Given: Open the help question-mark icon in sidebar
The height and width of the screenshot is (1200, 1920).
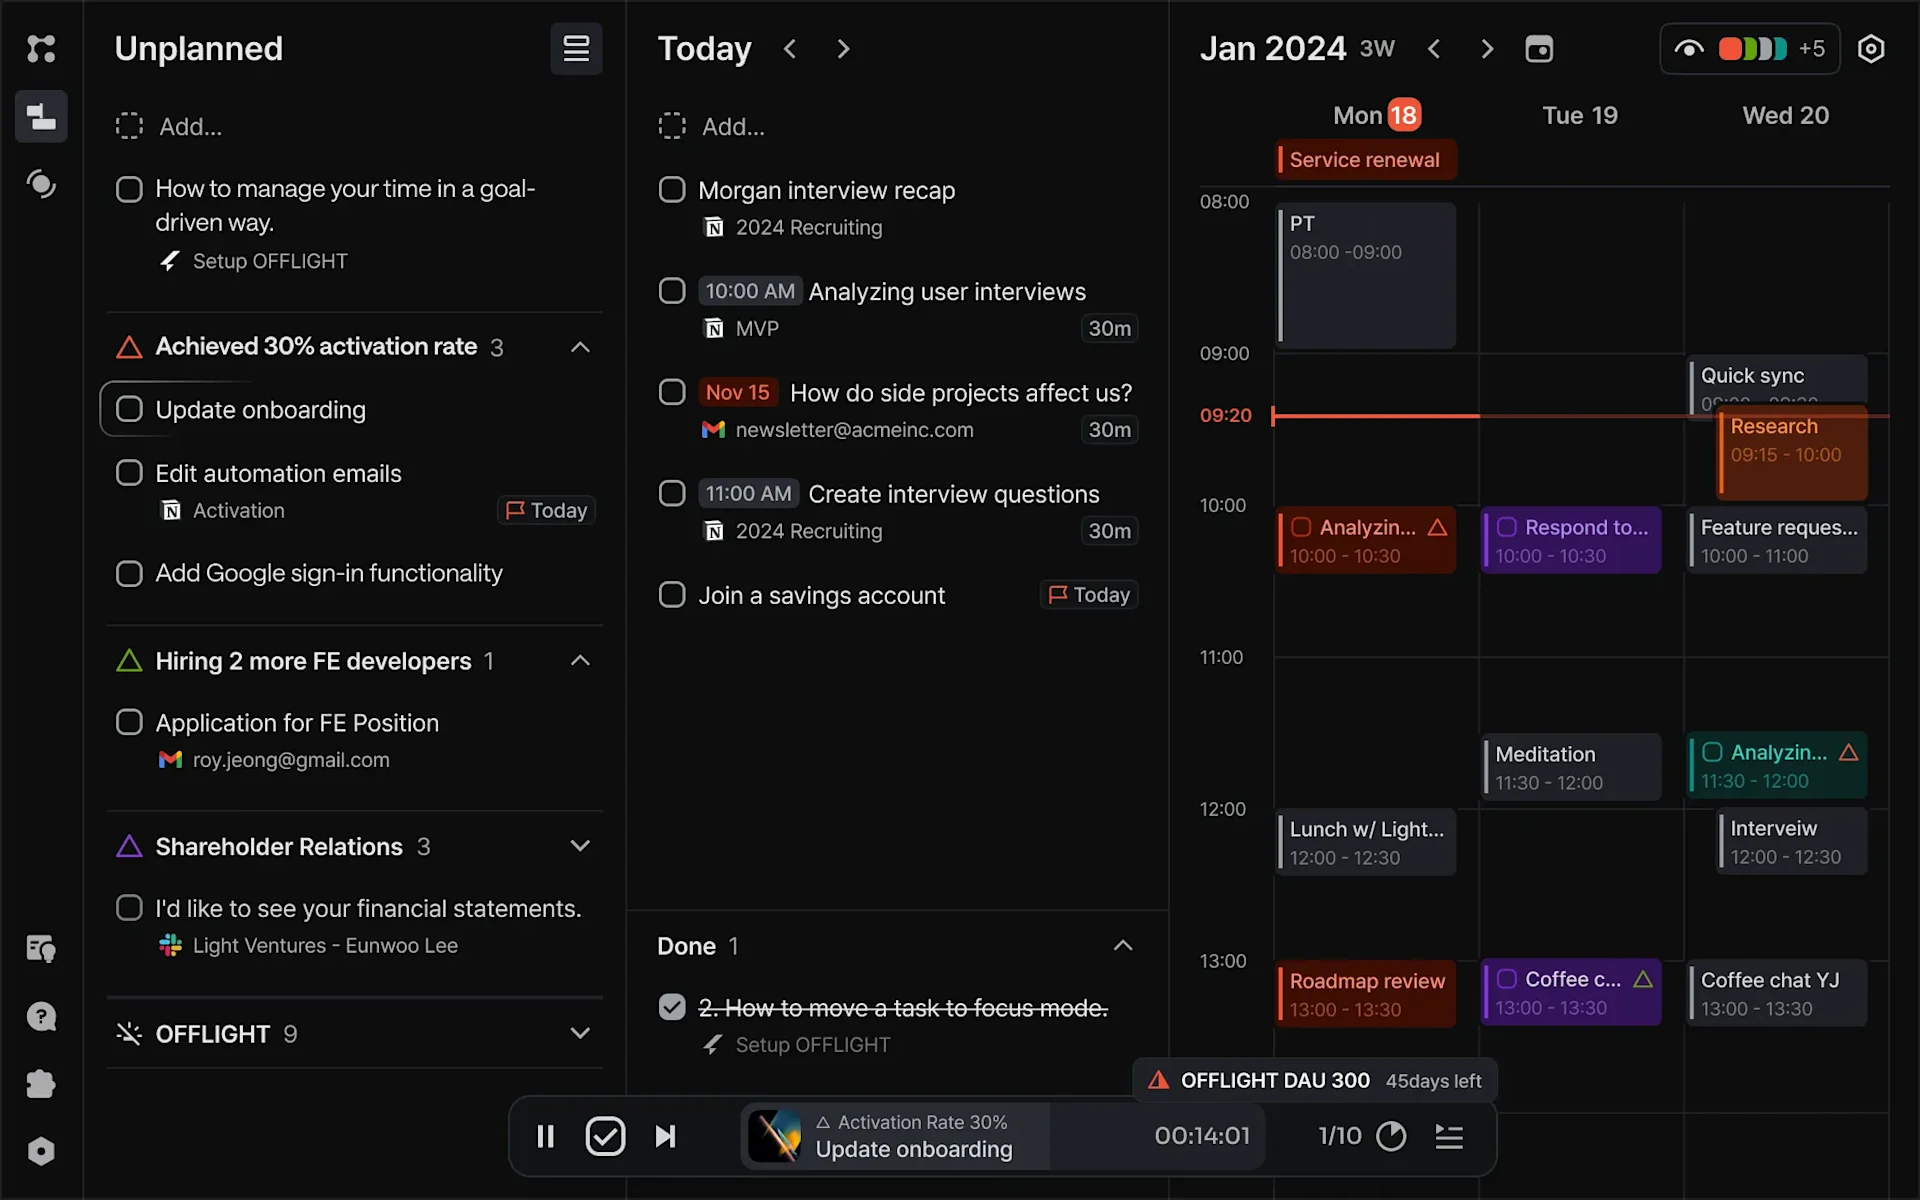Looking at the screenshot, I should coord(41,1016).
